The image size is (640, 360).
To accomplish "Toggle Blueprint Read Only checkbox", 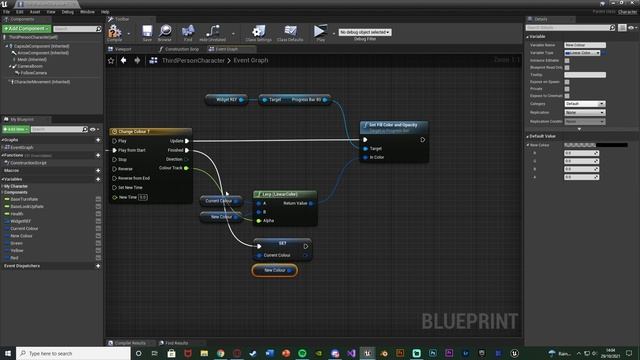I will coord(567,67).
